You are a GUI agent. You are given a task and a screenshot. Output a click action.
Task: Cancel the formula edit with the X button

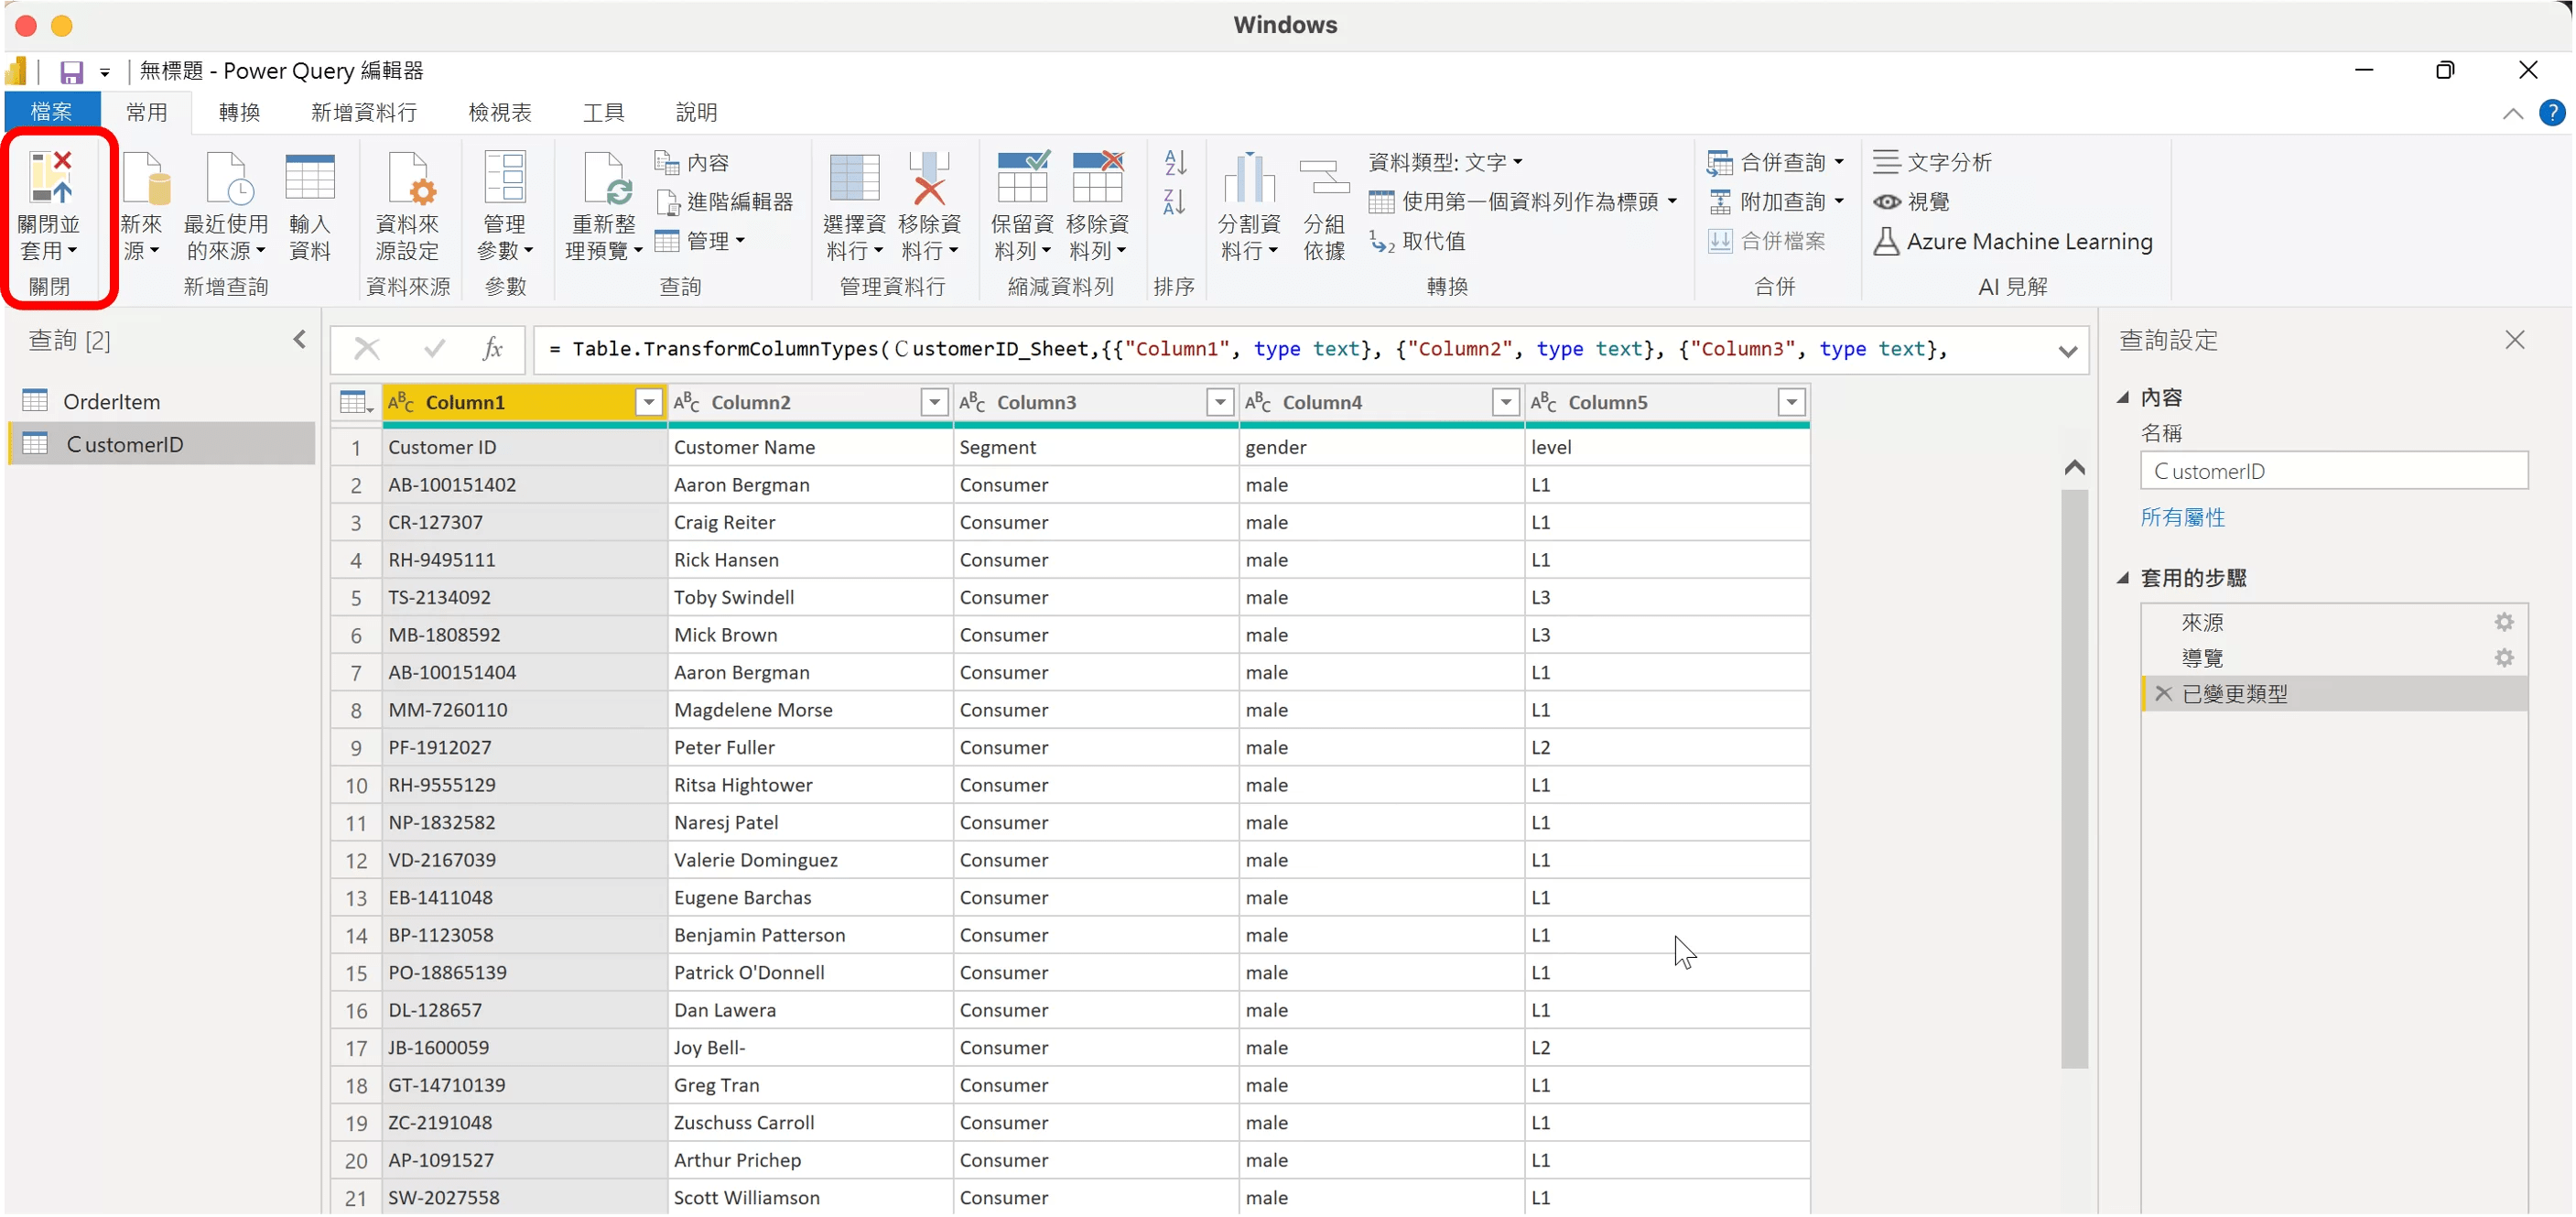coord(367,349)
